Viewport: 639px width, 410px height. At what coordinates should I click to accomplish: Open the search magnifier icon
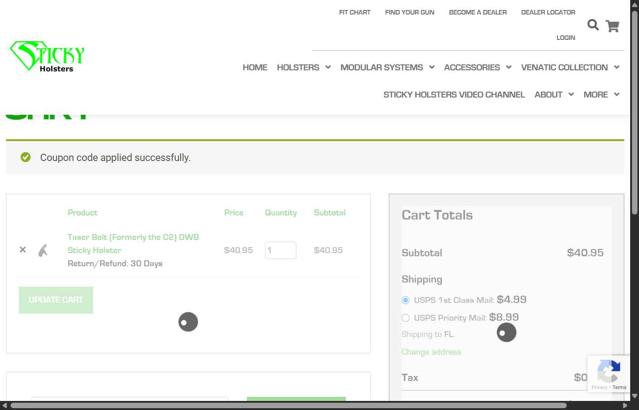(593, 25)
